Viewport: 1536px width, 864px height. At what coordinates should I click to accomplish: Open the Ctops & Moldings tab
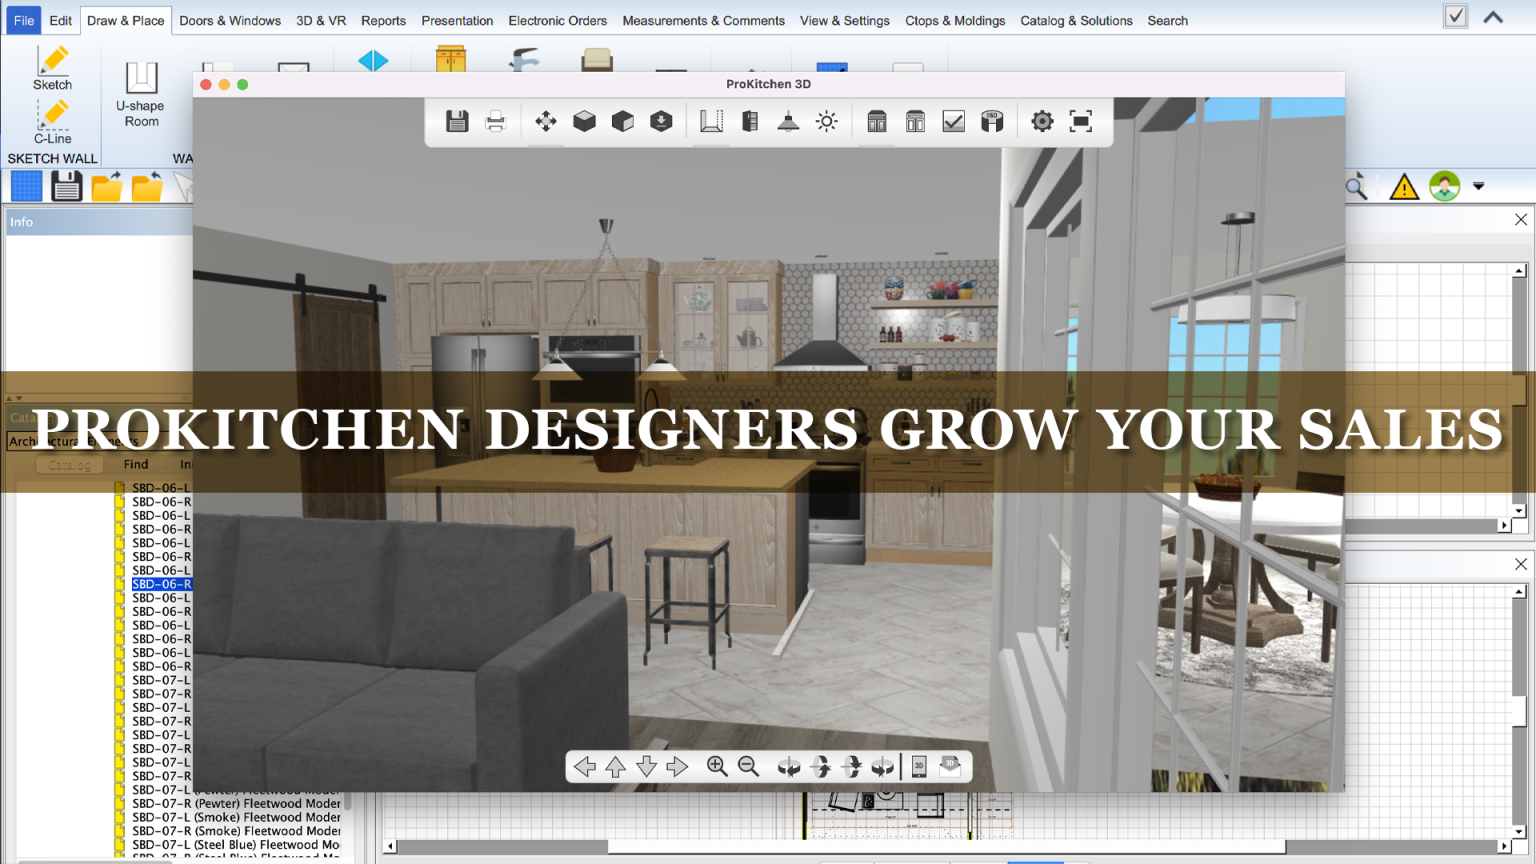pyautogui.click(x=955, y=20)
